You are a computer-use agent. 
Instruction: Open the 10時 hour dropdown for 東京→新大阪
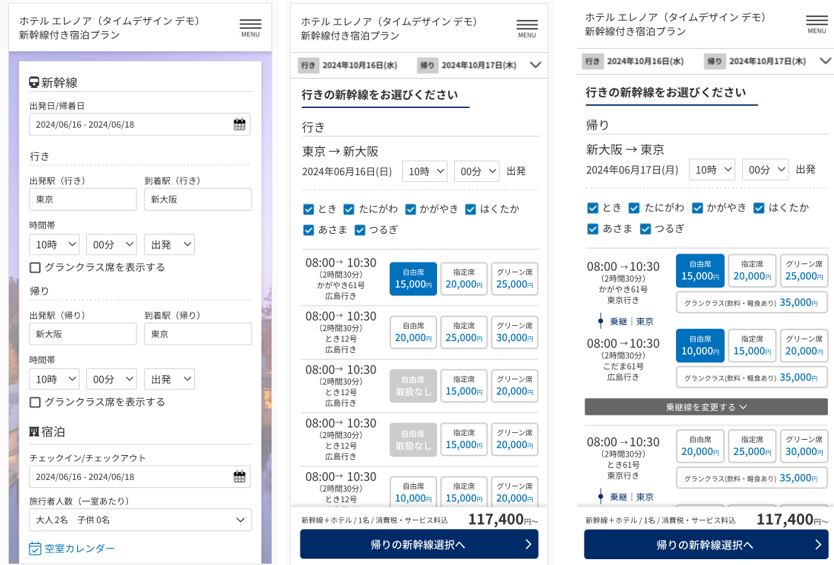(424, 171)
